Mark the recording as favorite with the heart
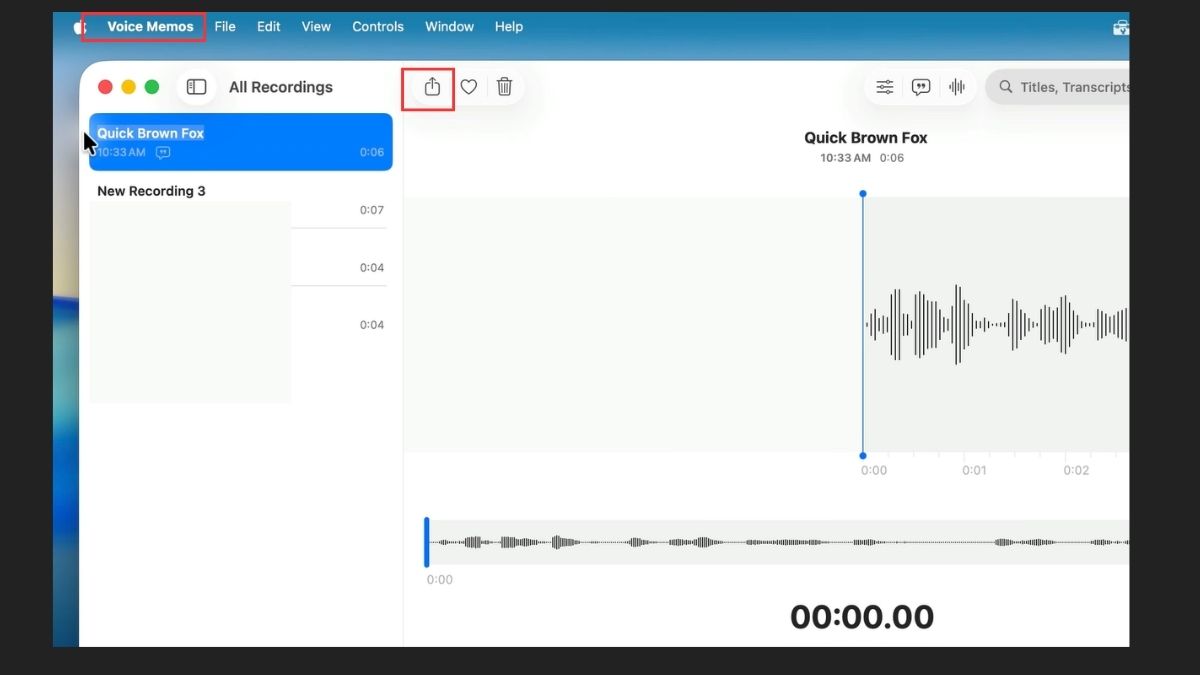The height and width of the screenshot is (675, 1200). tap(468, 87)
